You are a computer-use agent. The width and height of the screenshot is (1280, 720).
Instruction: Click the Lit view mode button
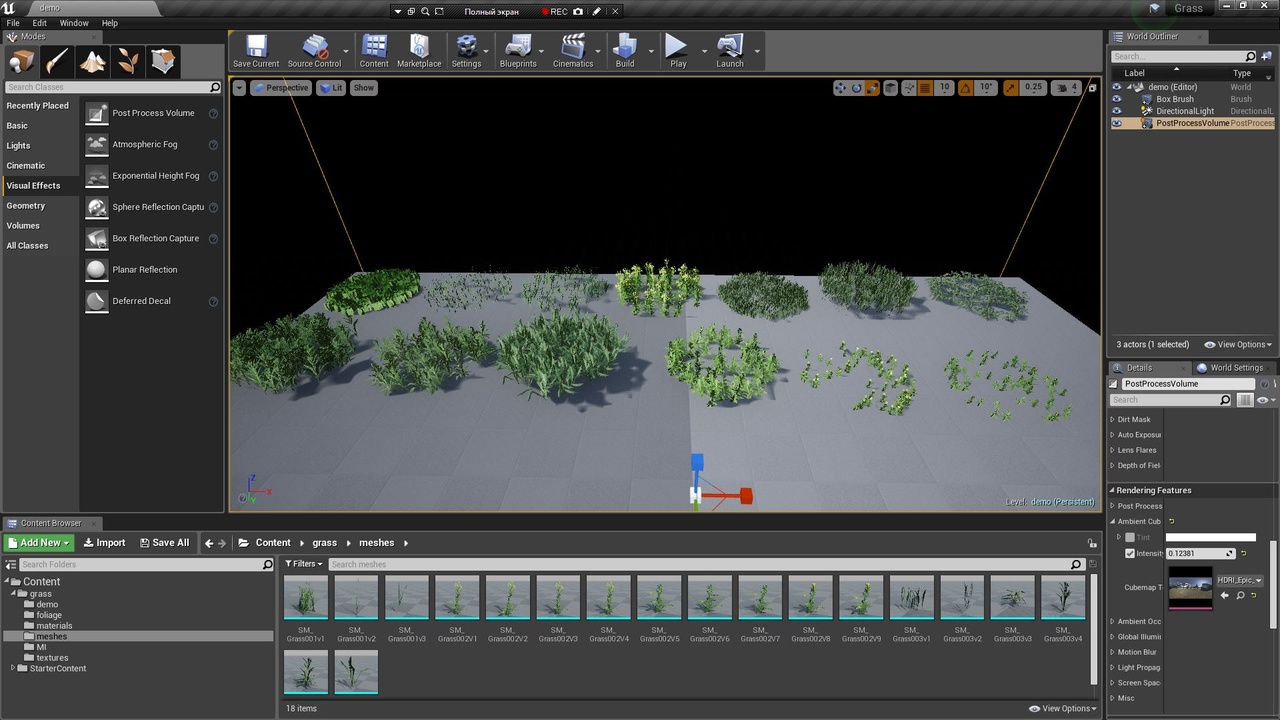[331, 88]
